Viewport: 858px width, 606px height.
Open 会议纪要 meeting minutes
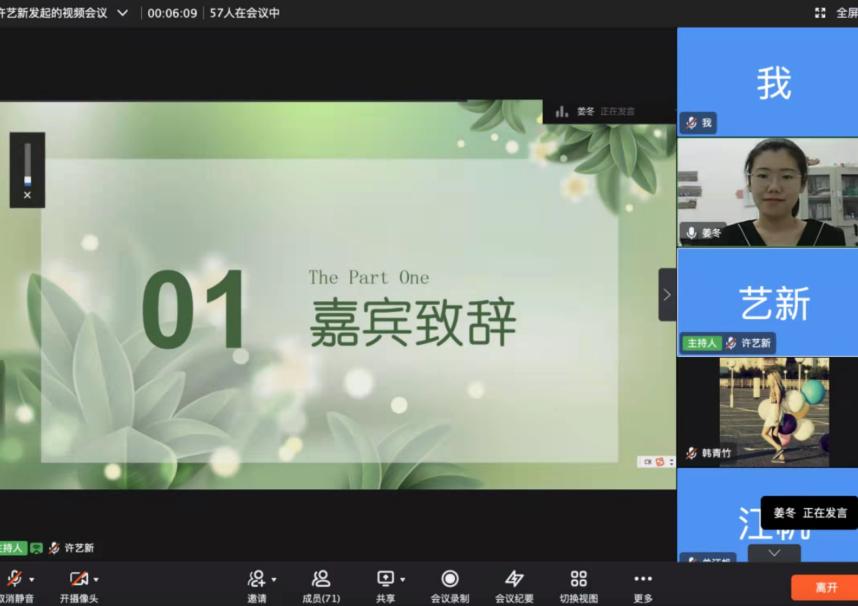pyautogui.click(x=514, y=579)
